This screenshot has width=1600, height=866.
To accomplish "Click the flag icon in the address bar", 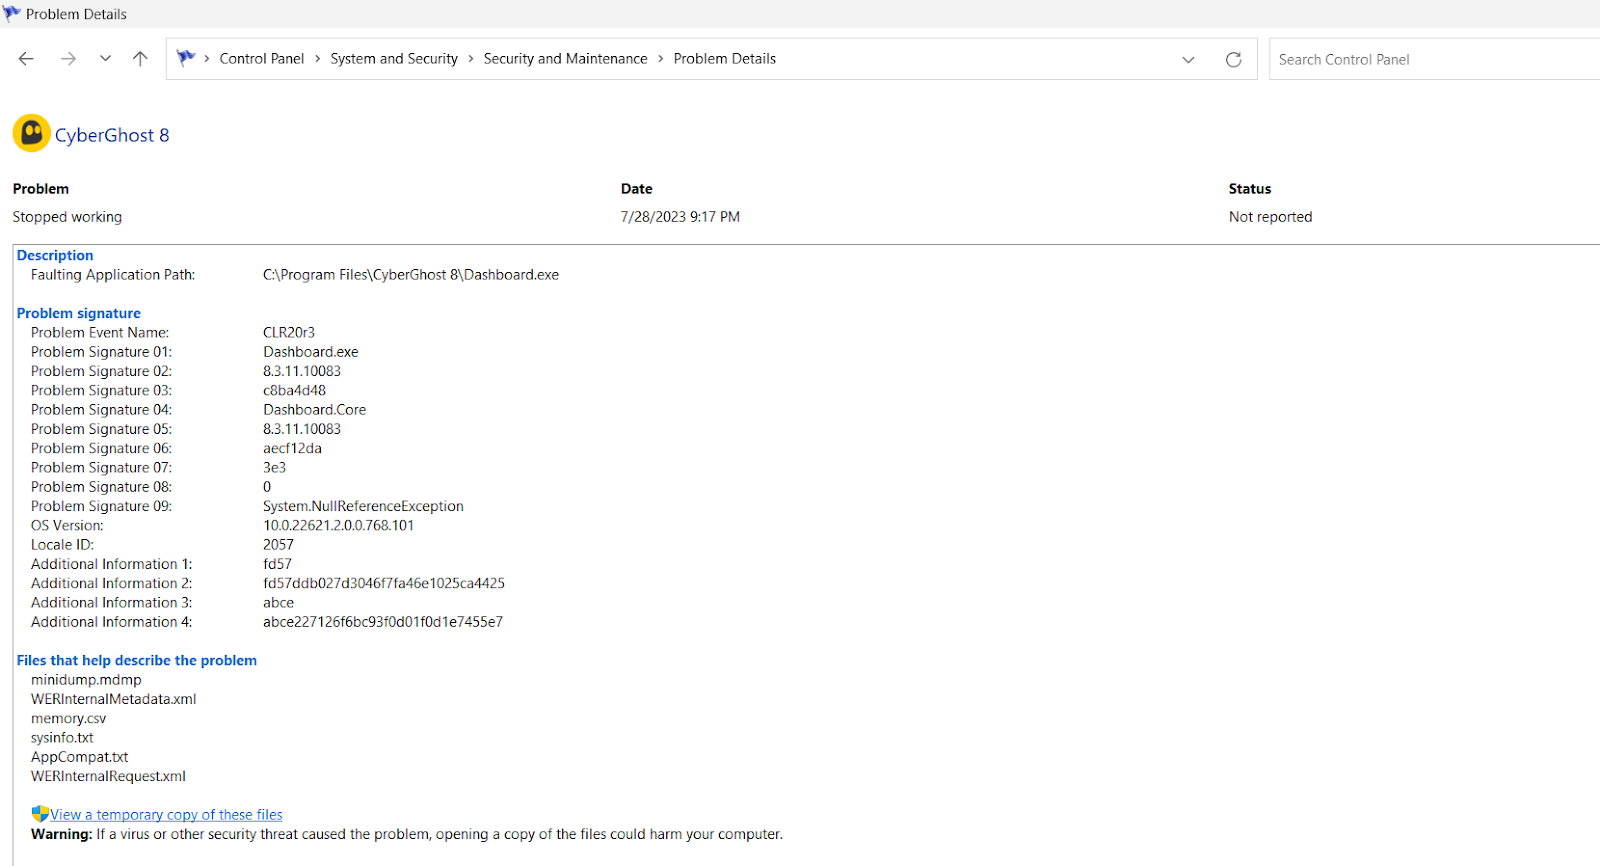I will (x=186, y=58).
